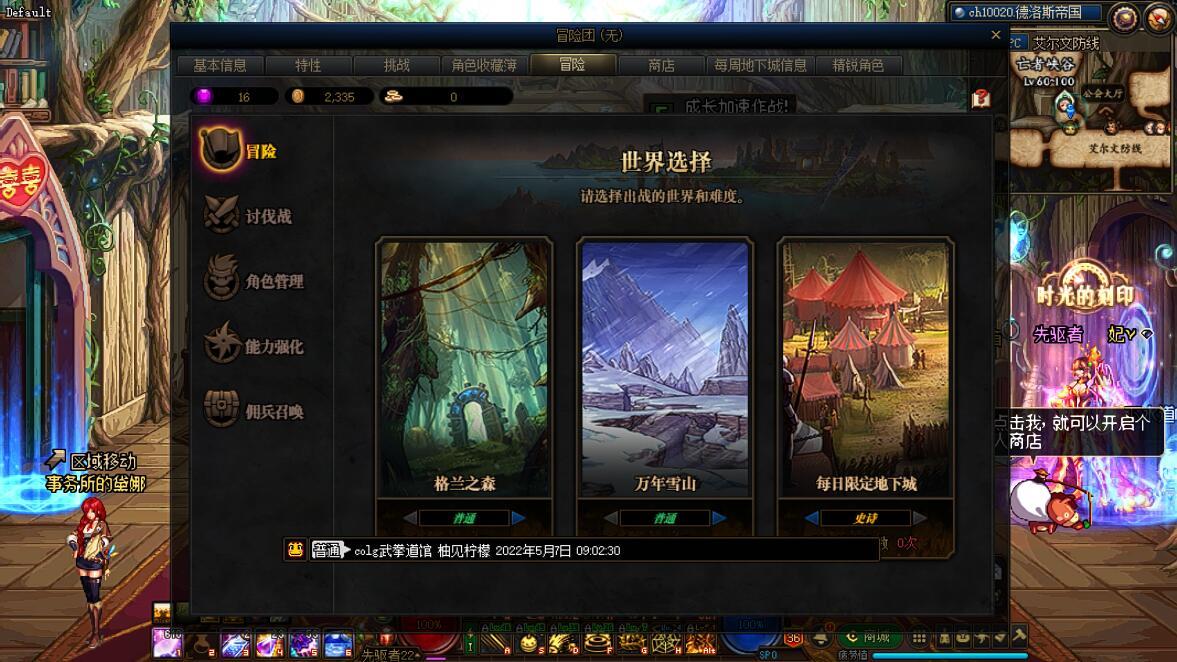Click the chat emoji face icon
This screenshot has height=662, width=1177.
pos(296,549)
